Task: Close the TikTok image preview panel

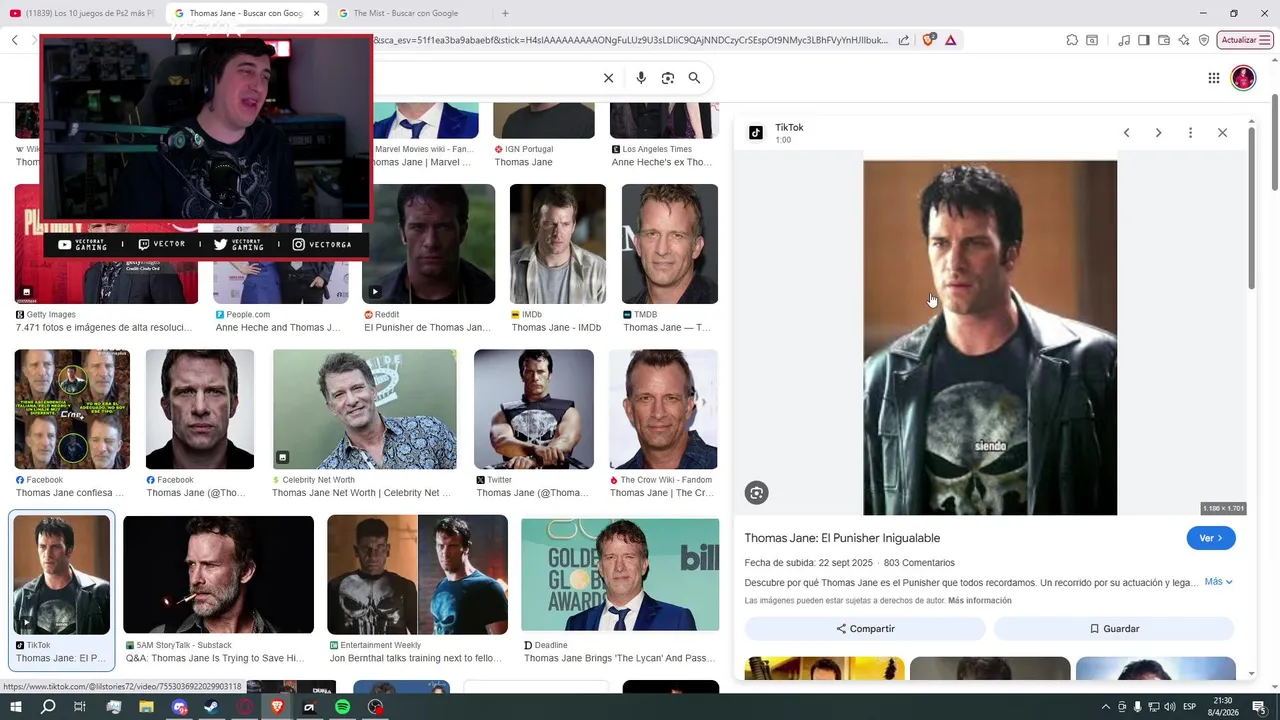Action: tap(1222, 133)
